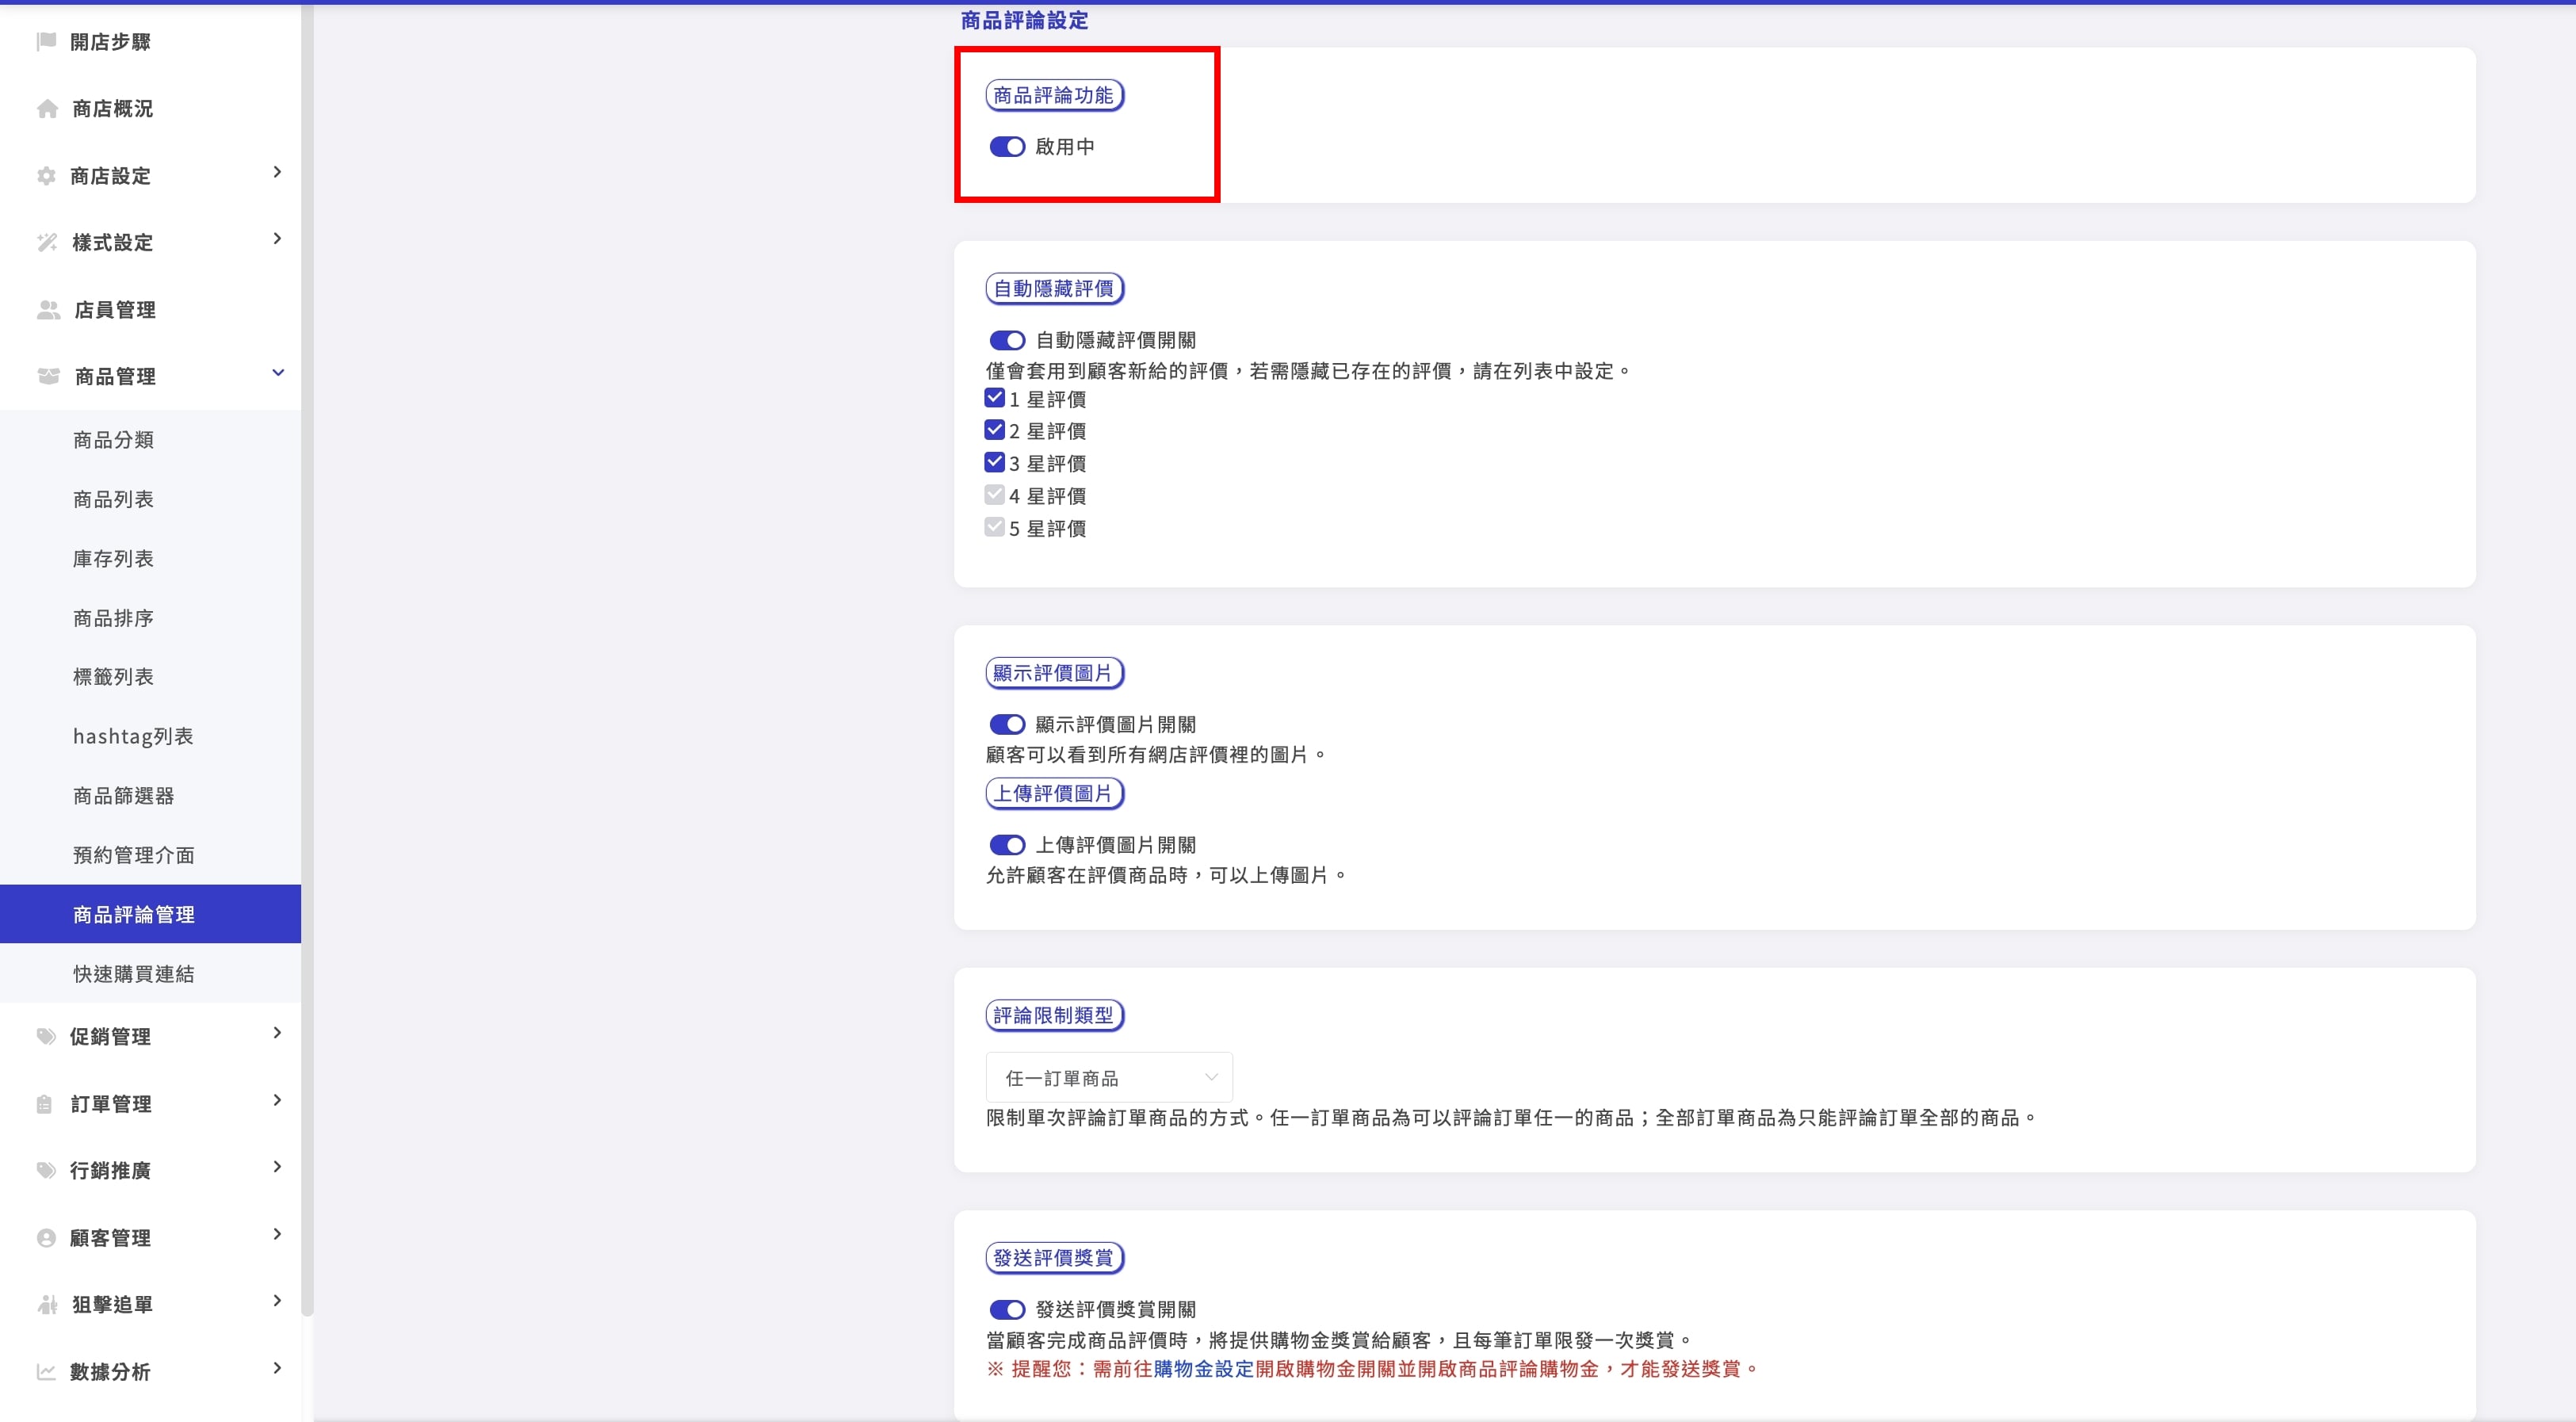Click the chart icon beside 數據分析
This screenshot has height=1422, width=2576.
(x=46, y=1372)
